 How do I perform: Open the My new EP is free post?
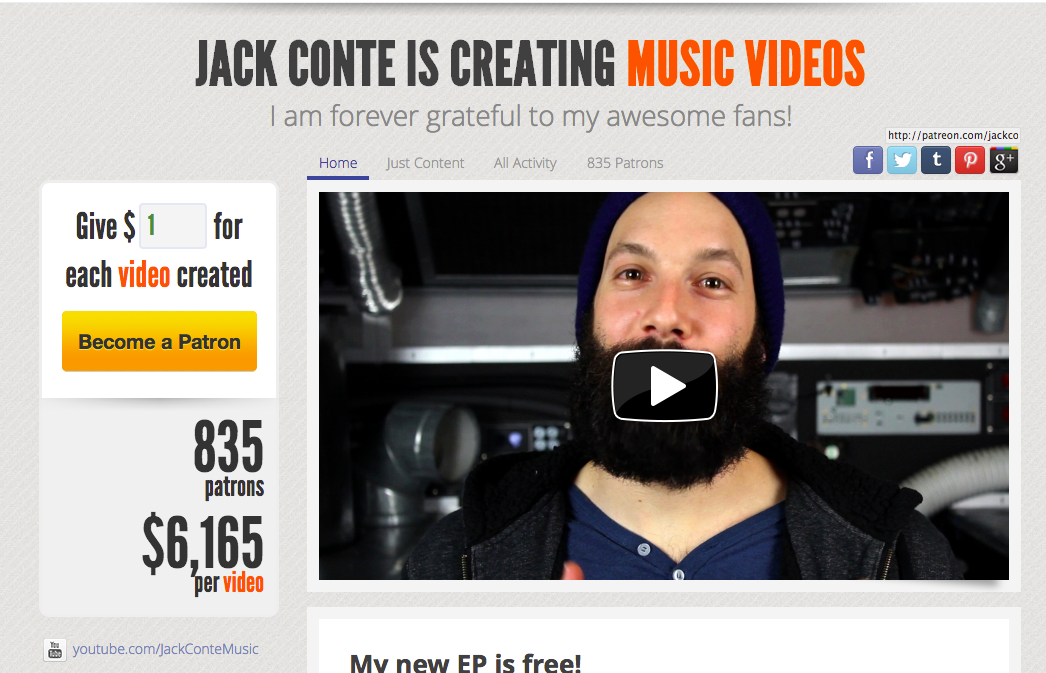tap(466, 662)
